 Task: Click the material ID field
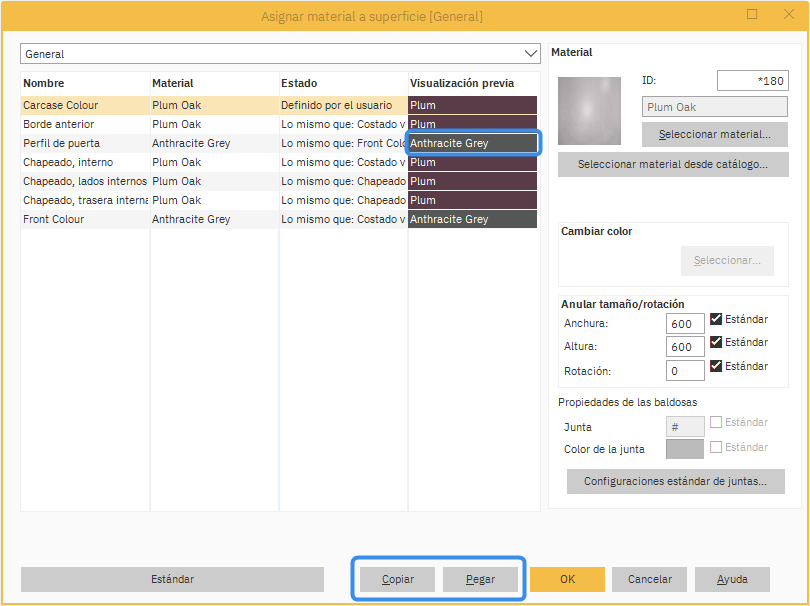752,81
